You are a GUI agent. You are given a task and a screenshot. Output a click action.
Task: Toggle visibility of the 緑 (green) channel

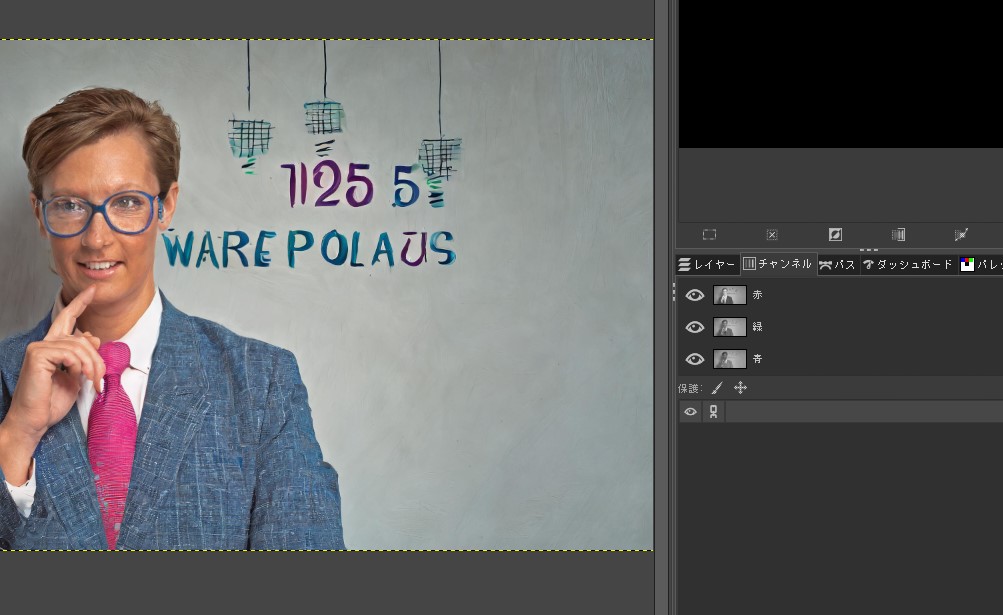point(694,327)
